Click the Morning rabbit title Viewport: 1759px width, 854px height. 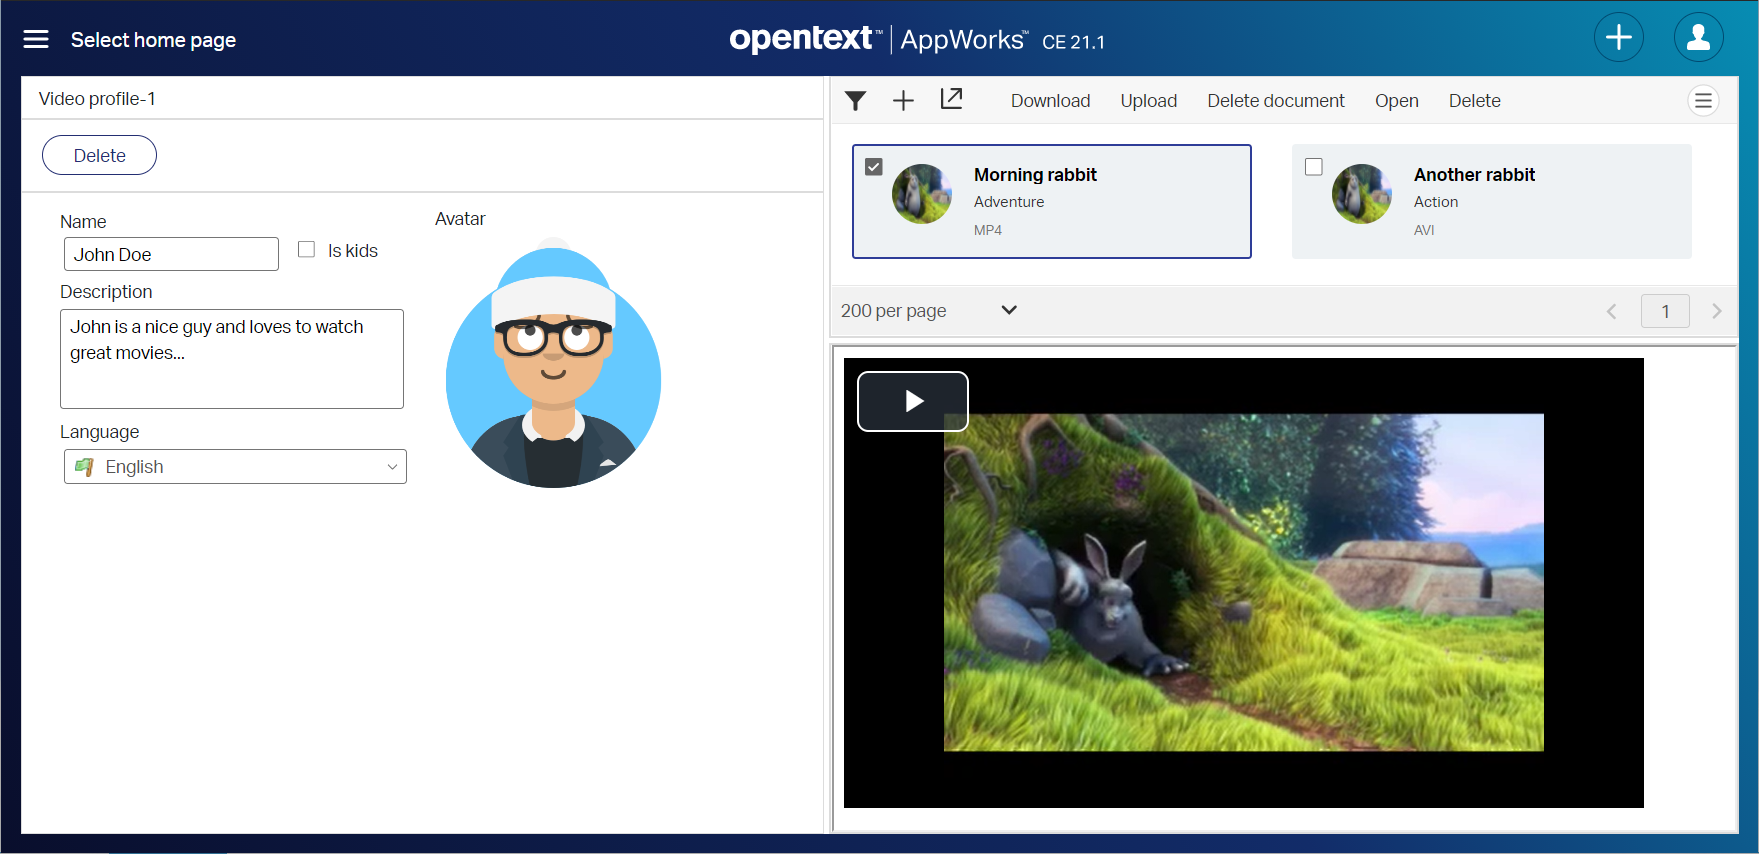click(1035, 175)
